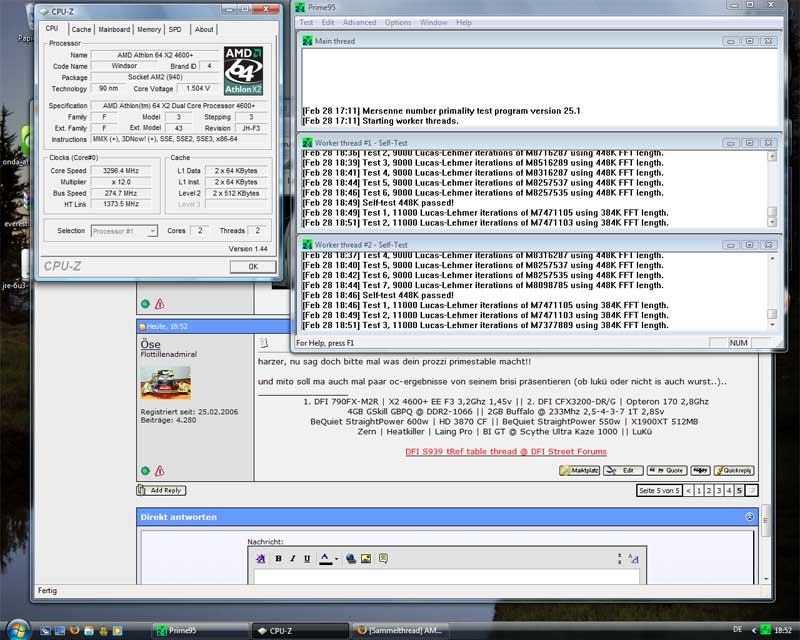Click the Öse username link
This screenshot has height=640, width=800.
click(x=151, y=344)
